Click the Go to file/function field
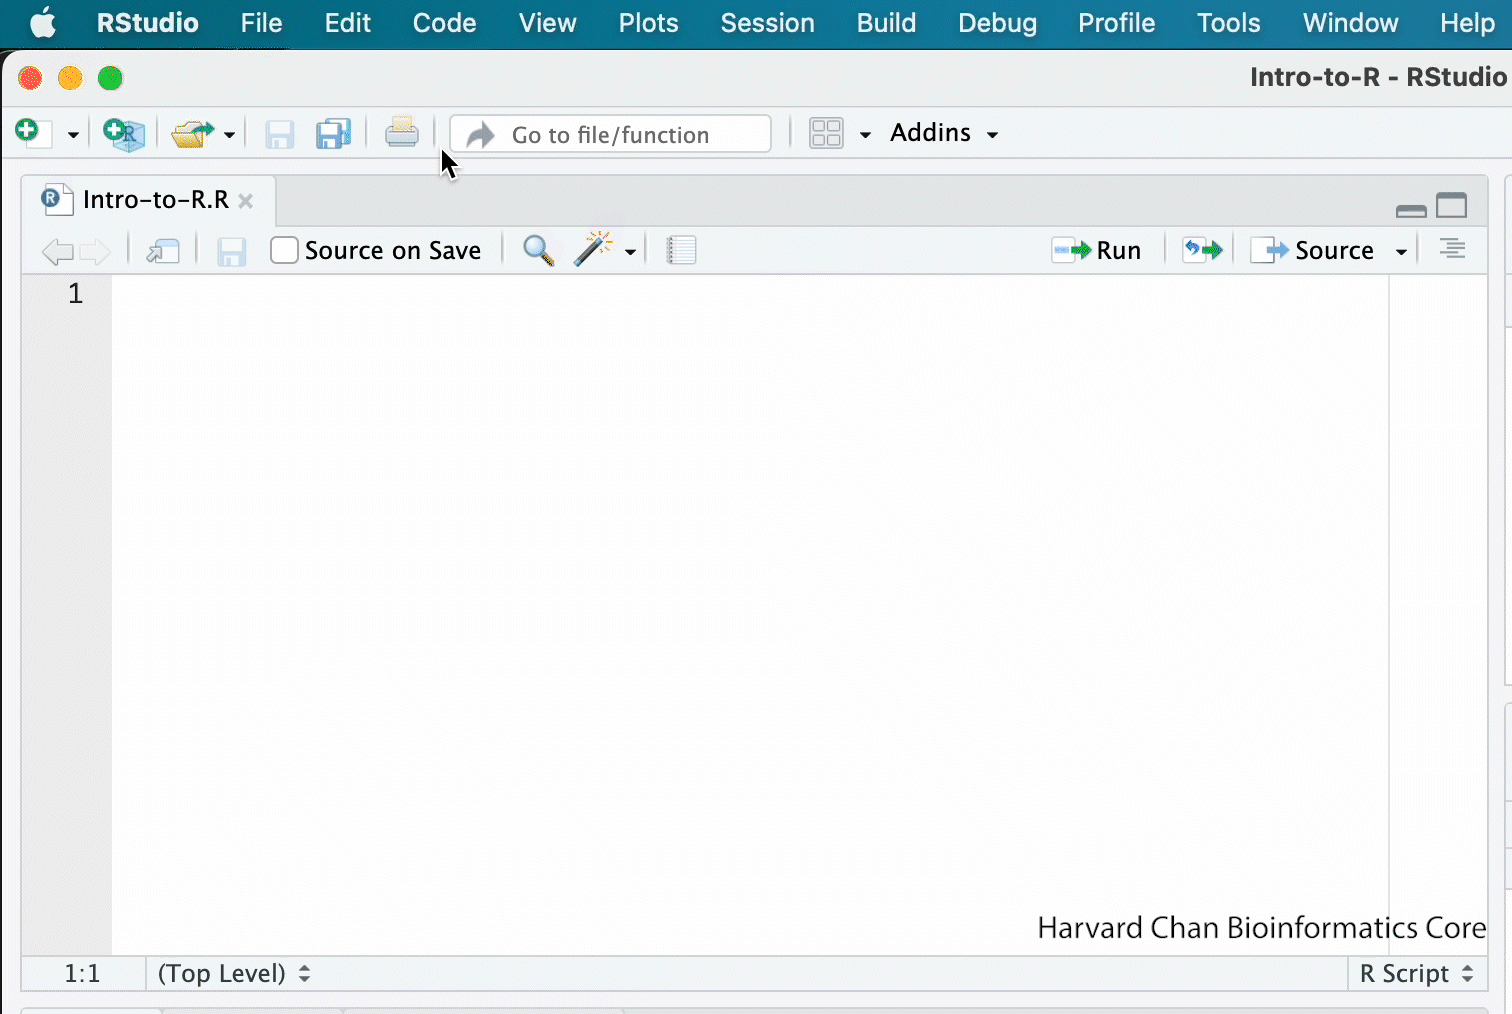Screen dimensions: 1512x1014 610,134
